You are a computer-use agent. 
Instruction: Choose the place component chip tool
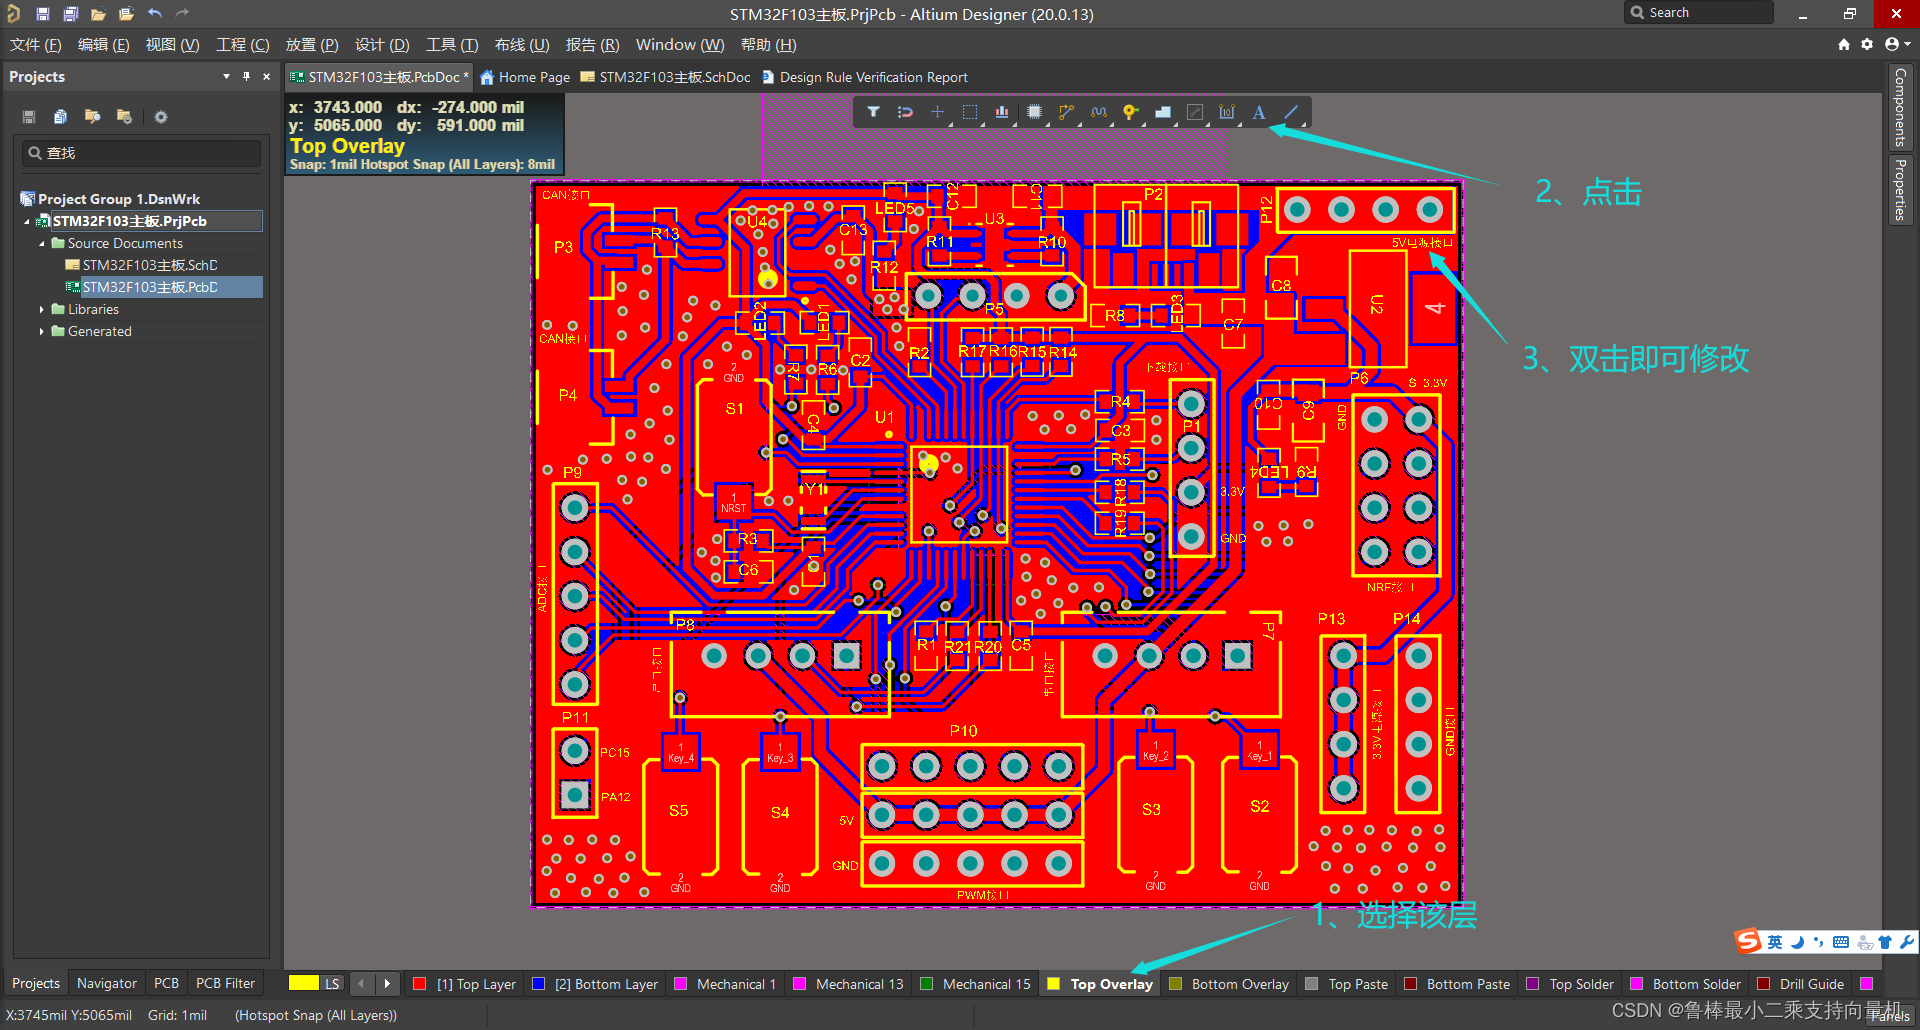[x=1034, y=112]
